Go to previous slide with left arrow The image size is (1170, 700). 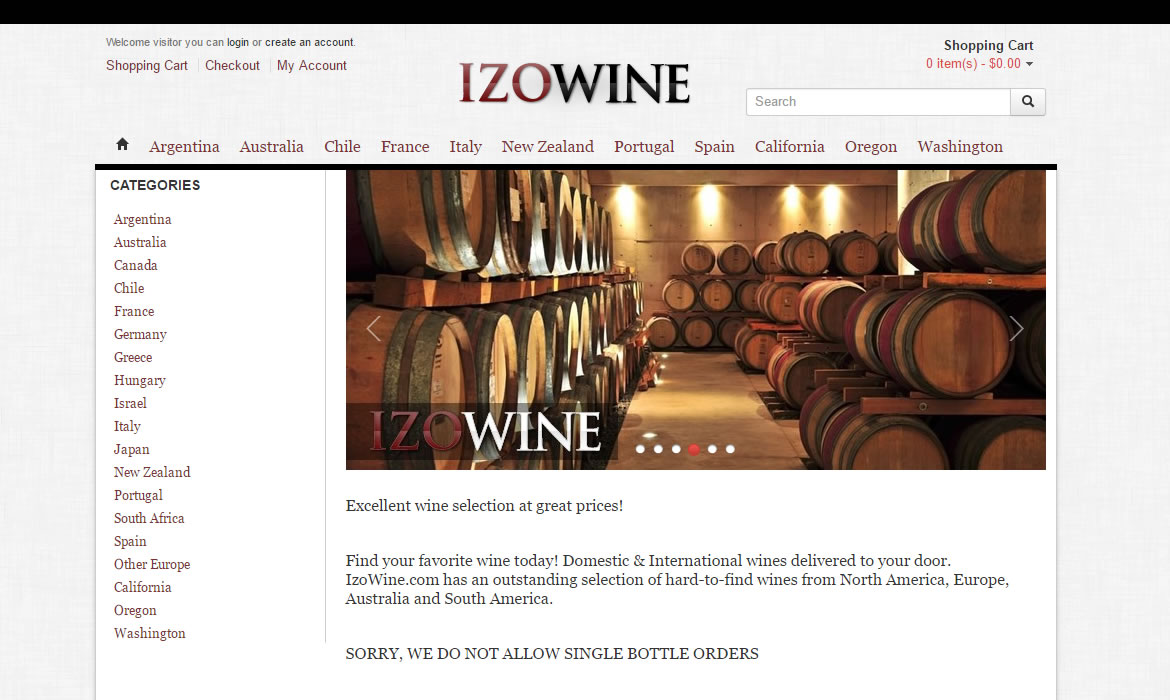tap(374, 328)
